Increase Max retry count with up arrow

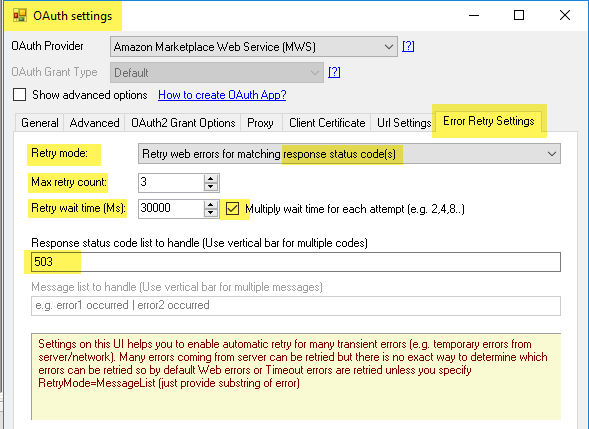(x=211, y=179)
